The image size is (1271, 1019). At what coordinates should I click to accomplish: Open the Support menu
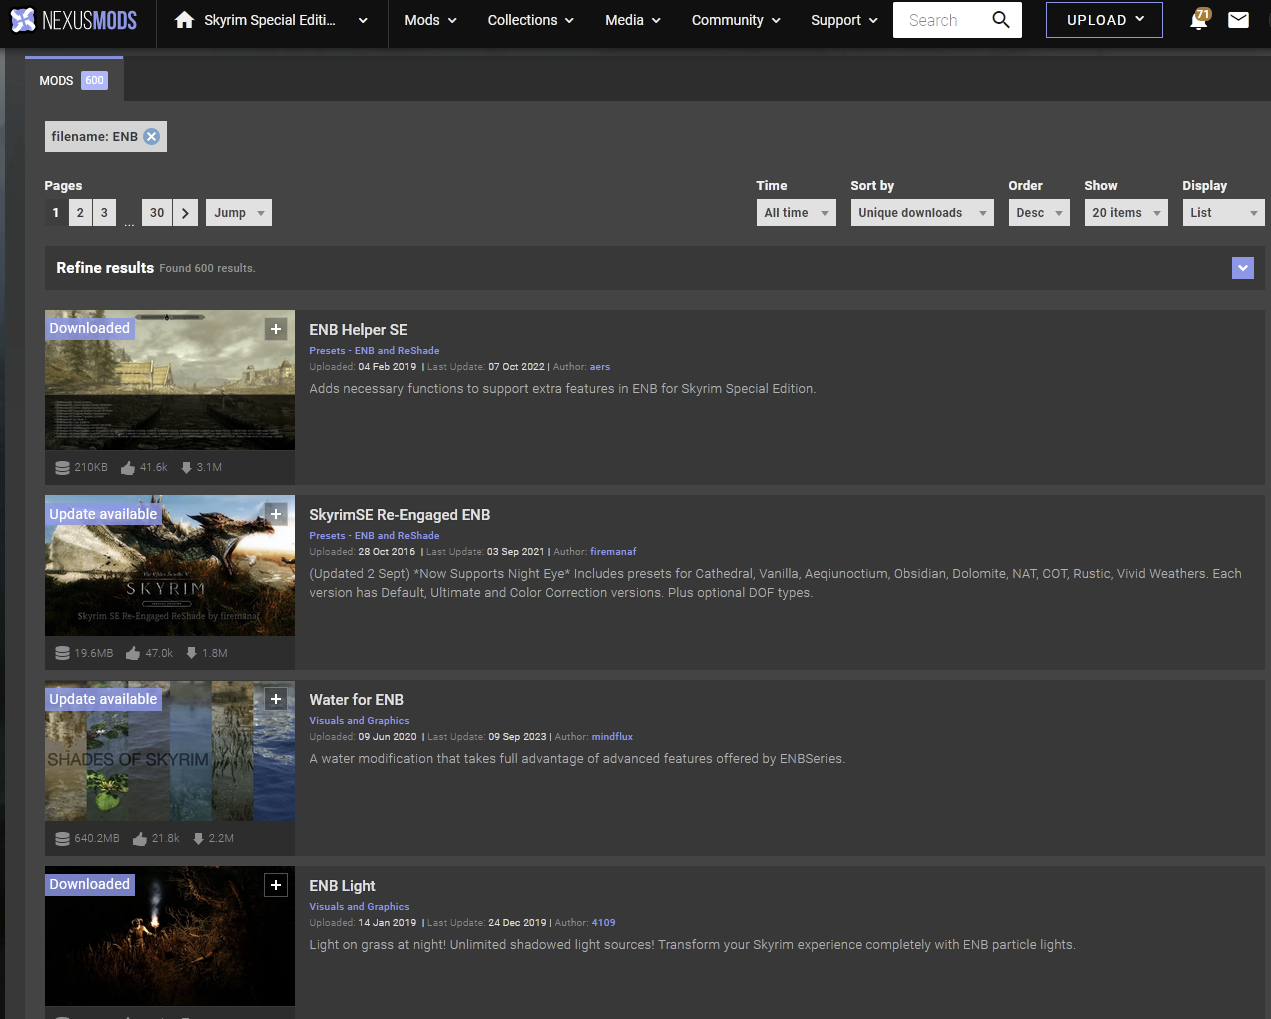844,20
